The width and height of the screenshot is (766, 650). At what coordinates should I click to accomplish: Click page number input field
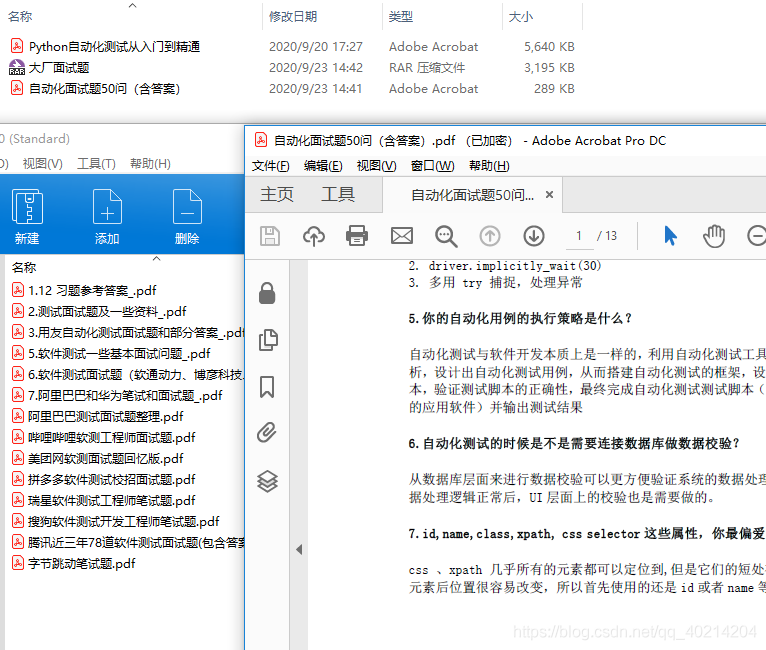click(579, 236)
